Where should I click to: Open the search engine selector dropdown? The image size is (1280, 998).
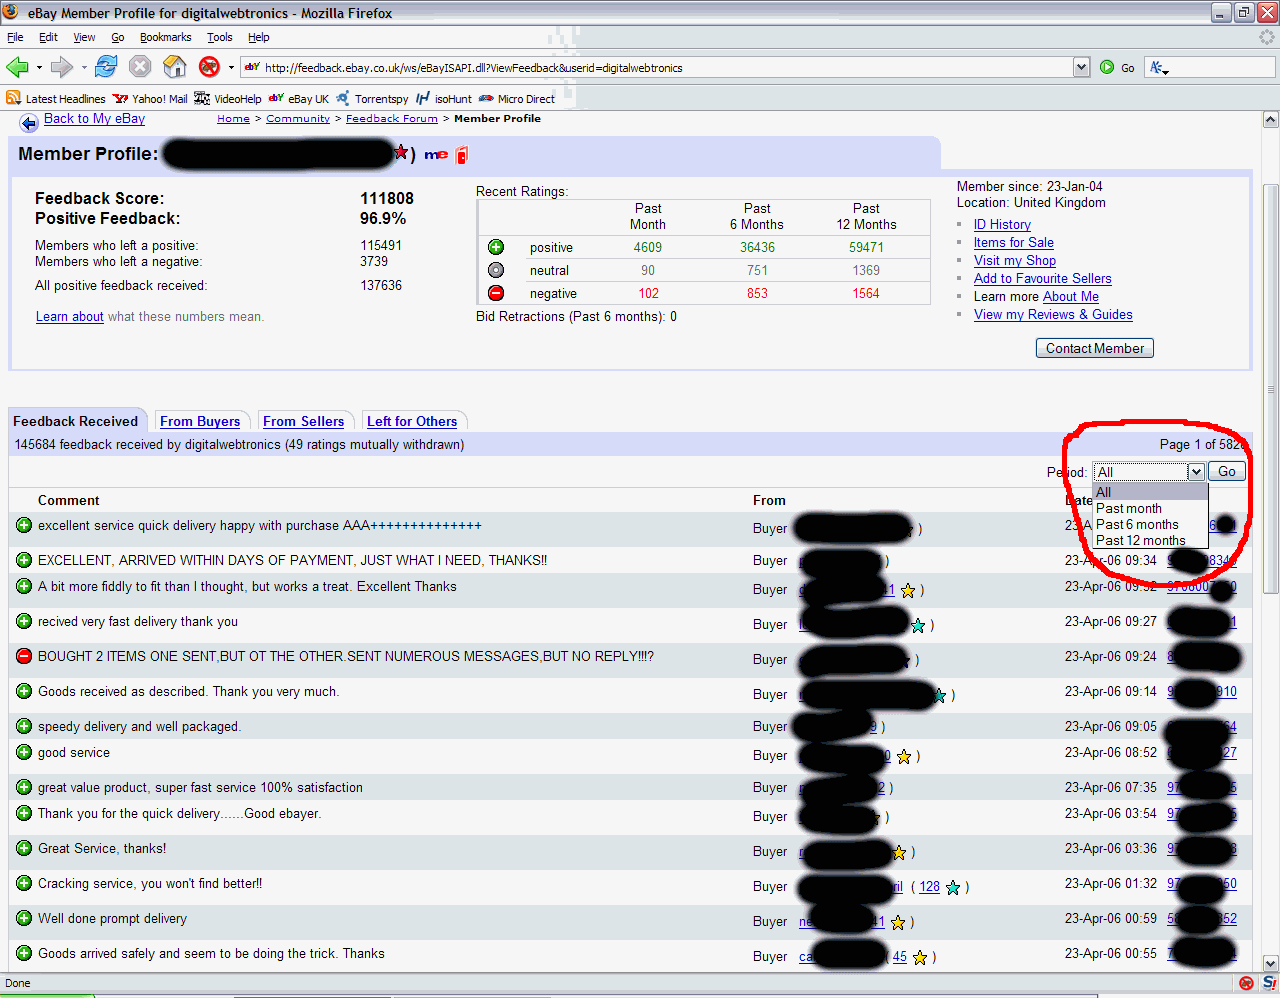tap(1158, 68)
